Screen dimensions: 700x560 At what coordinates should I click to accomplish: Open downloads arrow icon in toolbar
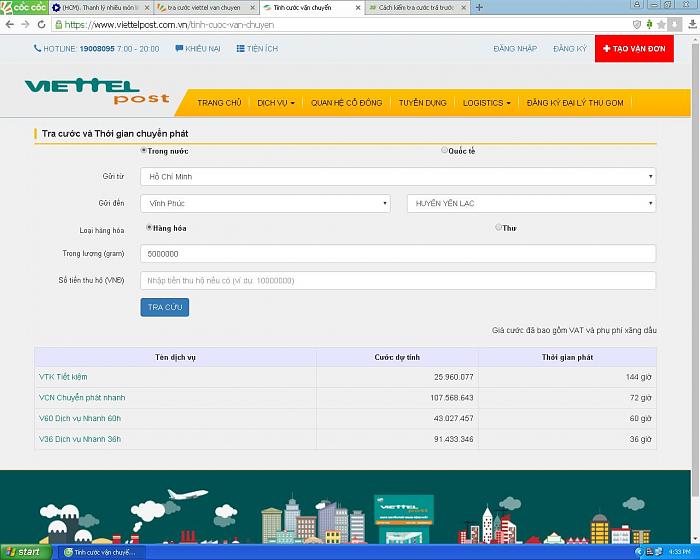[692, 25]
